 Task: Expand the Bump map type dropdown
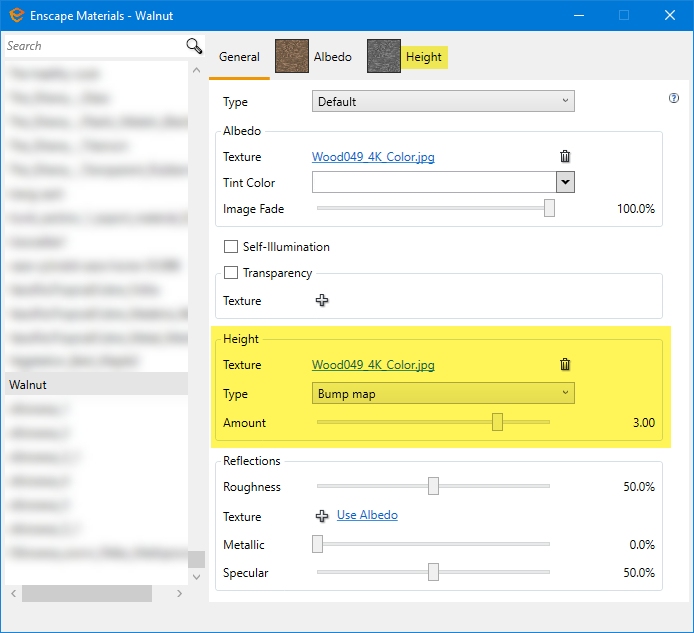pos(443,393)
